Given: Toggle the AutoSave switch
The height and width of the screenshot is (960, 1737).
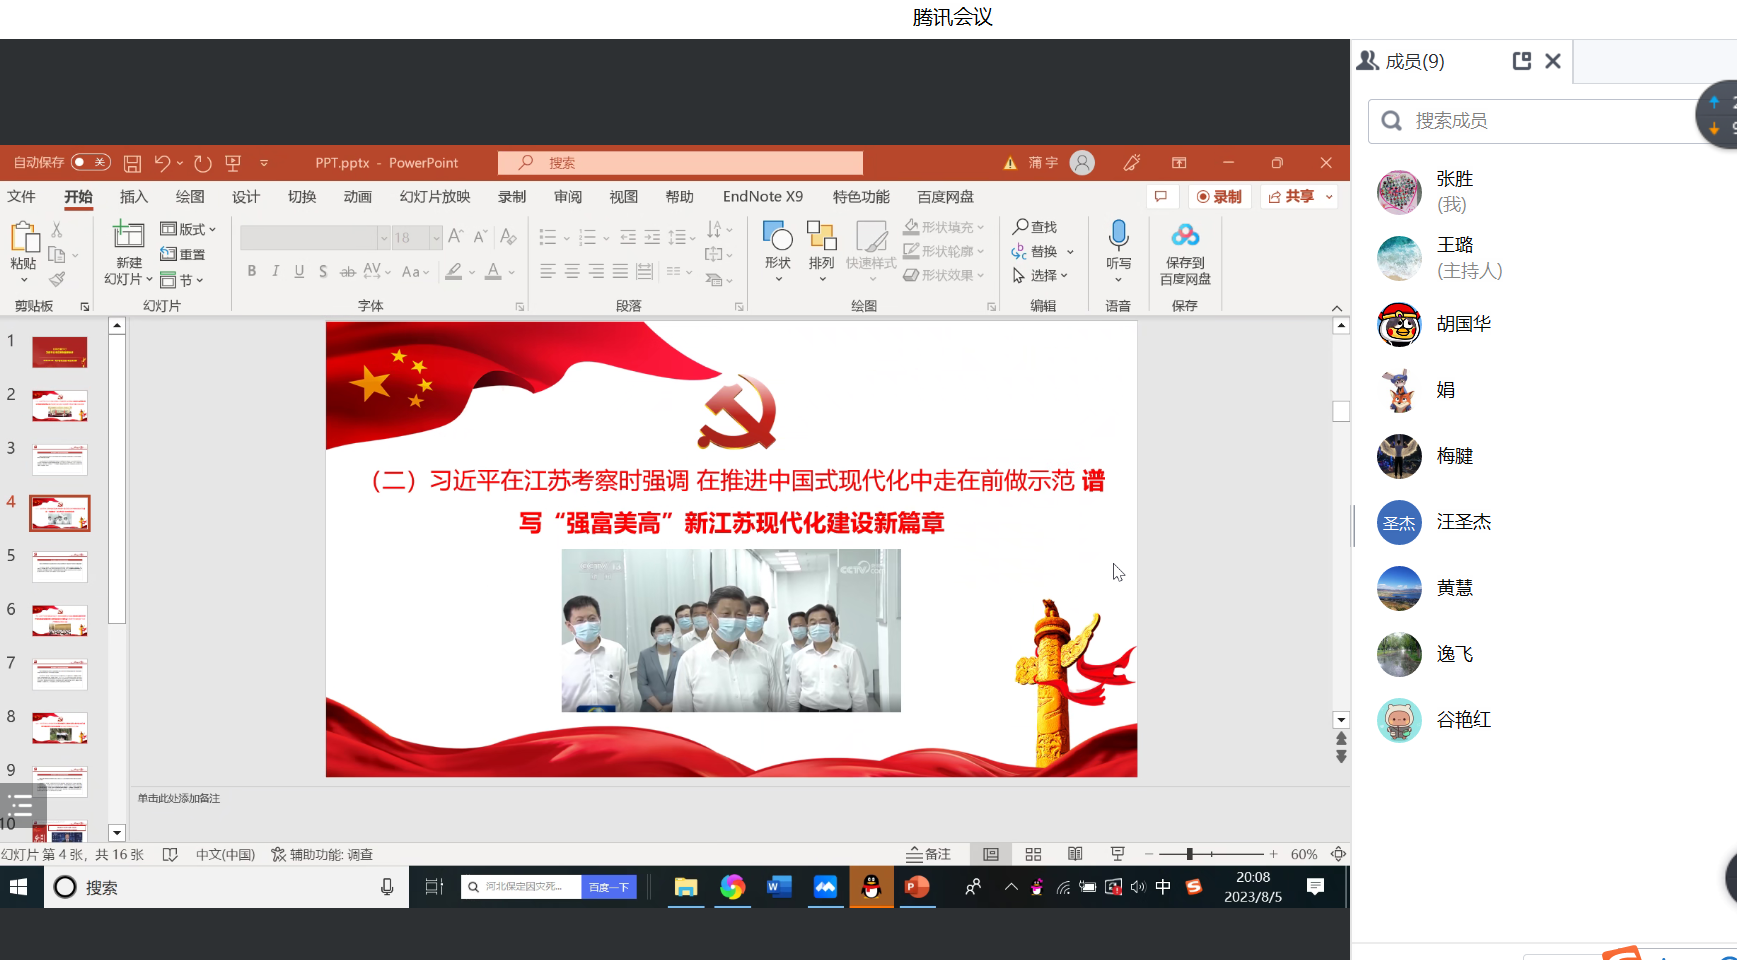Looking at the screenshot, I should [x=90, y=162].
